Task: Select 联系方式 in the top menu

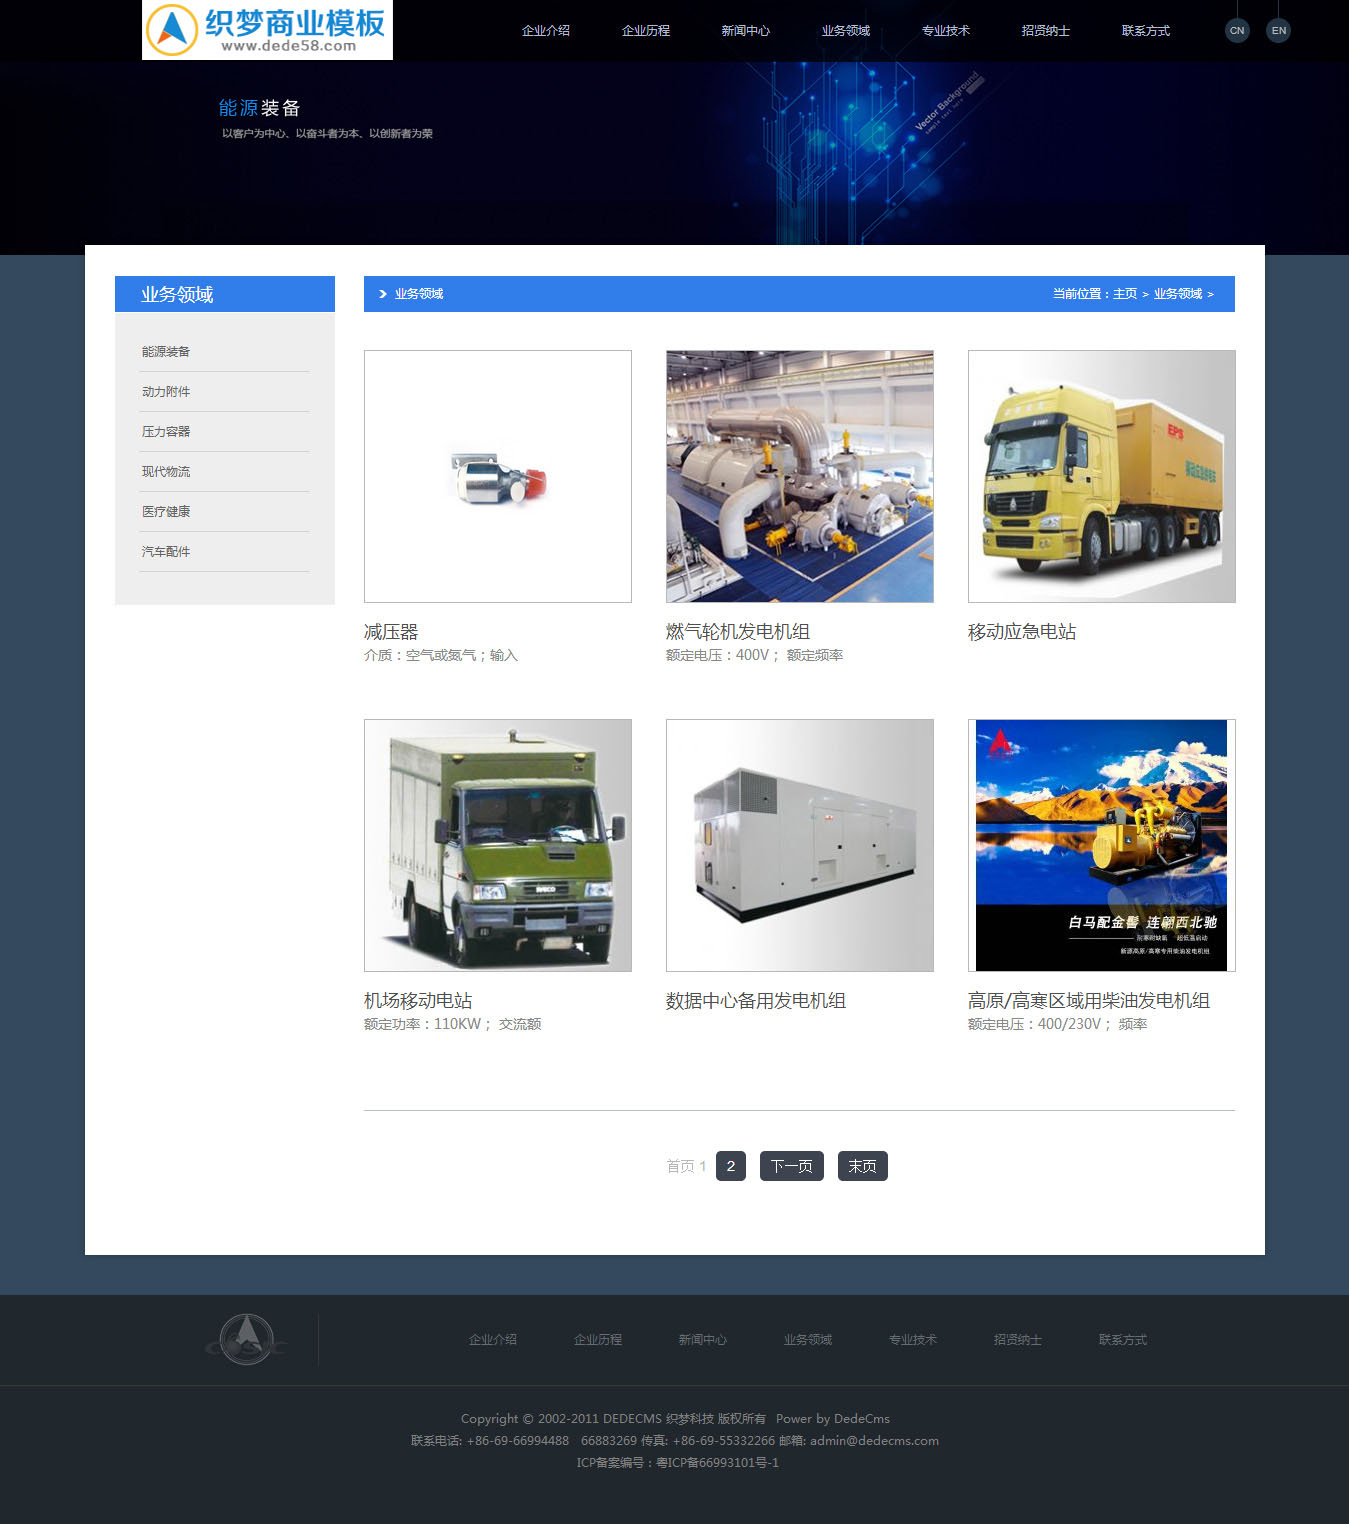Action: (x=1146, y=31)
